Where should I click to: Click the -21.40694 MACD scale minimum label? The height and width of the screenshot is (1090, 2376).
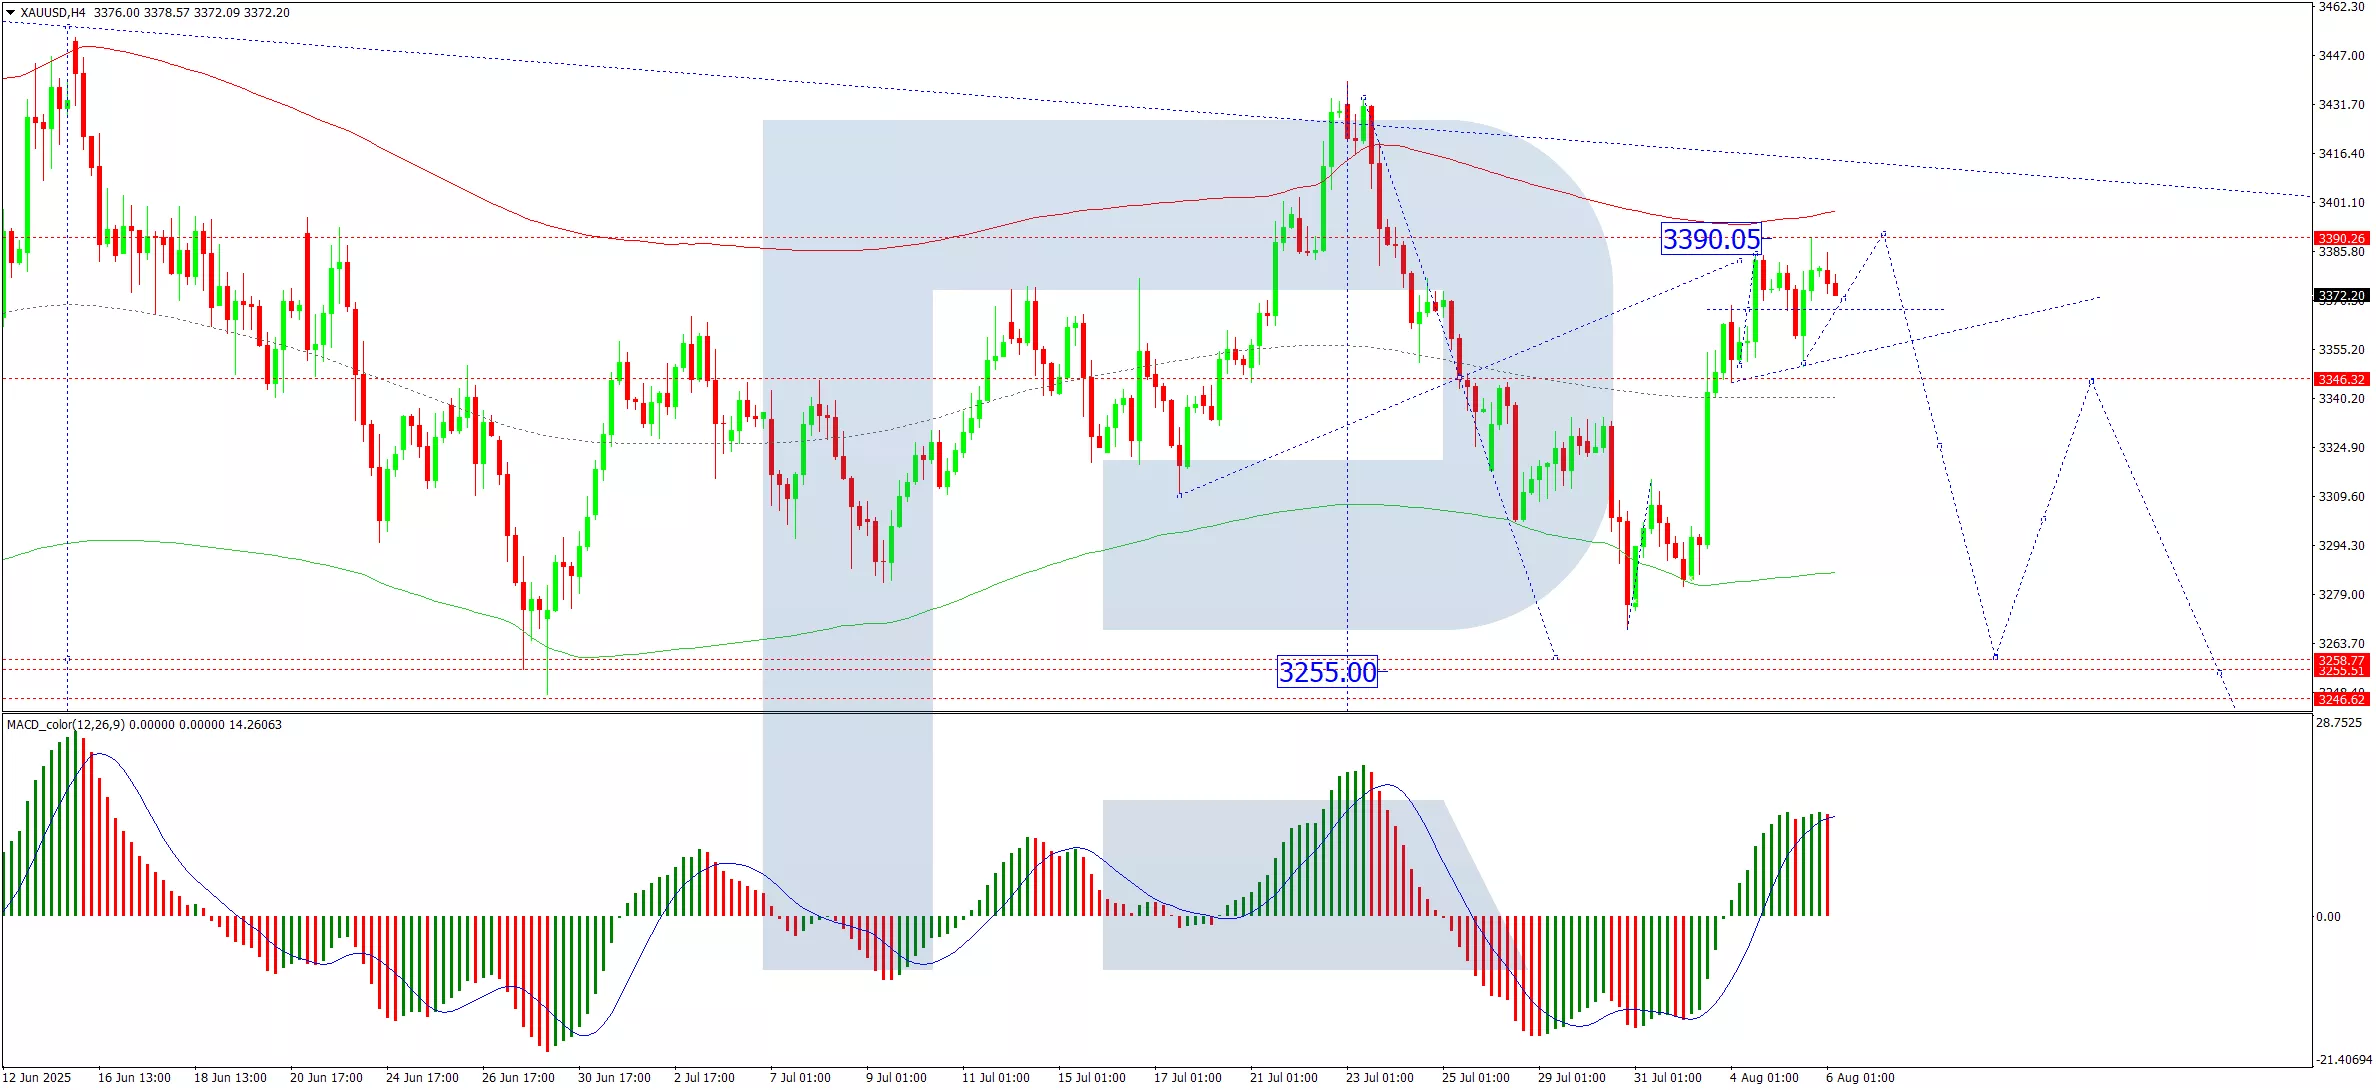coord(2343,1059)
